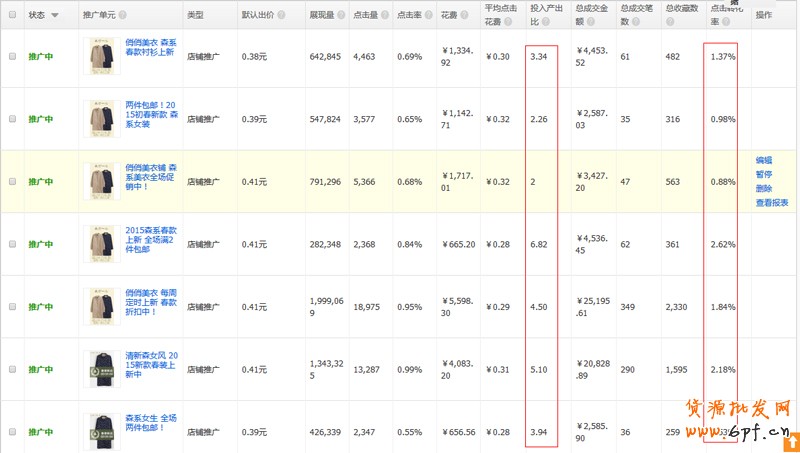This screenshot has height=453, width=800.
Task: Click 编辑 link in the highlighted row
Action: pyautogui.click(x=764, y=161)
